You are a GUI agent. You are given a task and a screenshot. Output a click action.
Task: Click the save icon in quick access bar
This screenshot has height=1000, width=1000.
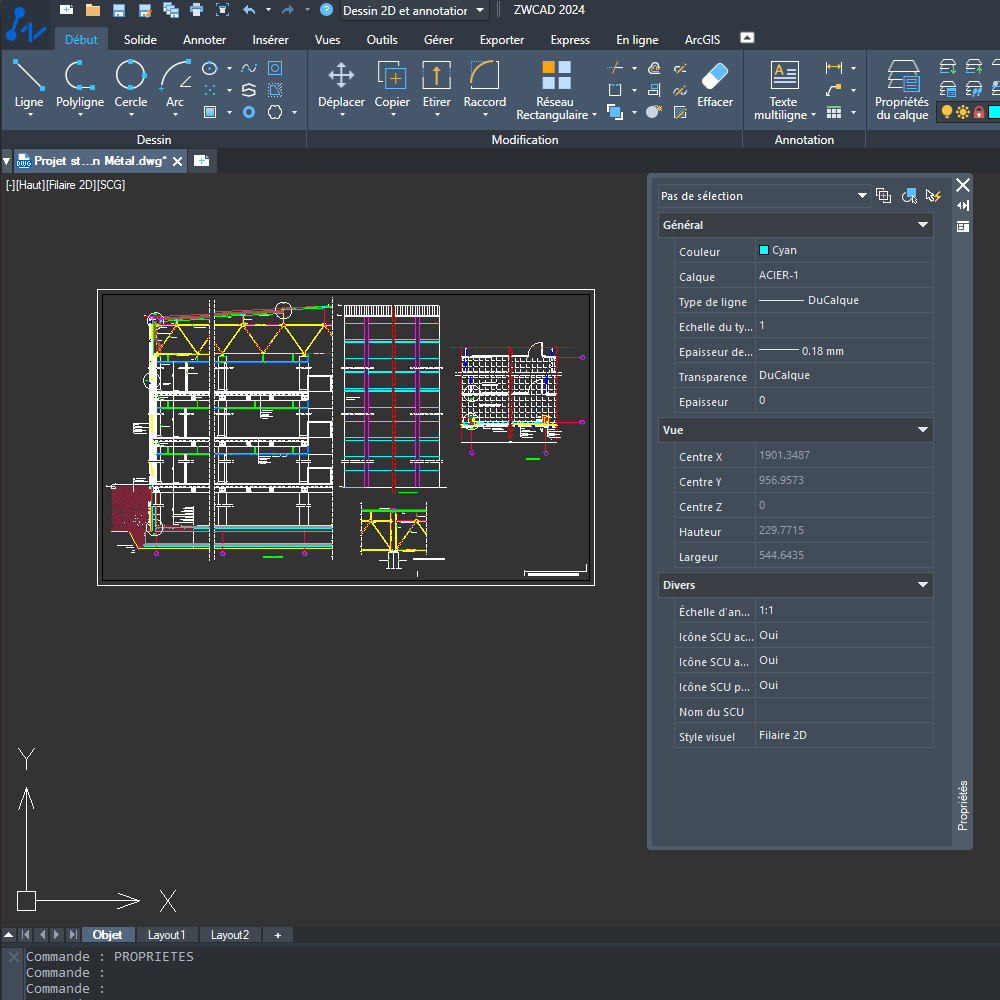pos(119,10)
